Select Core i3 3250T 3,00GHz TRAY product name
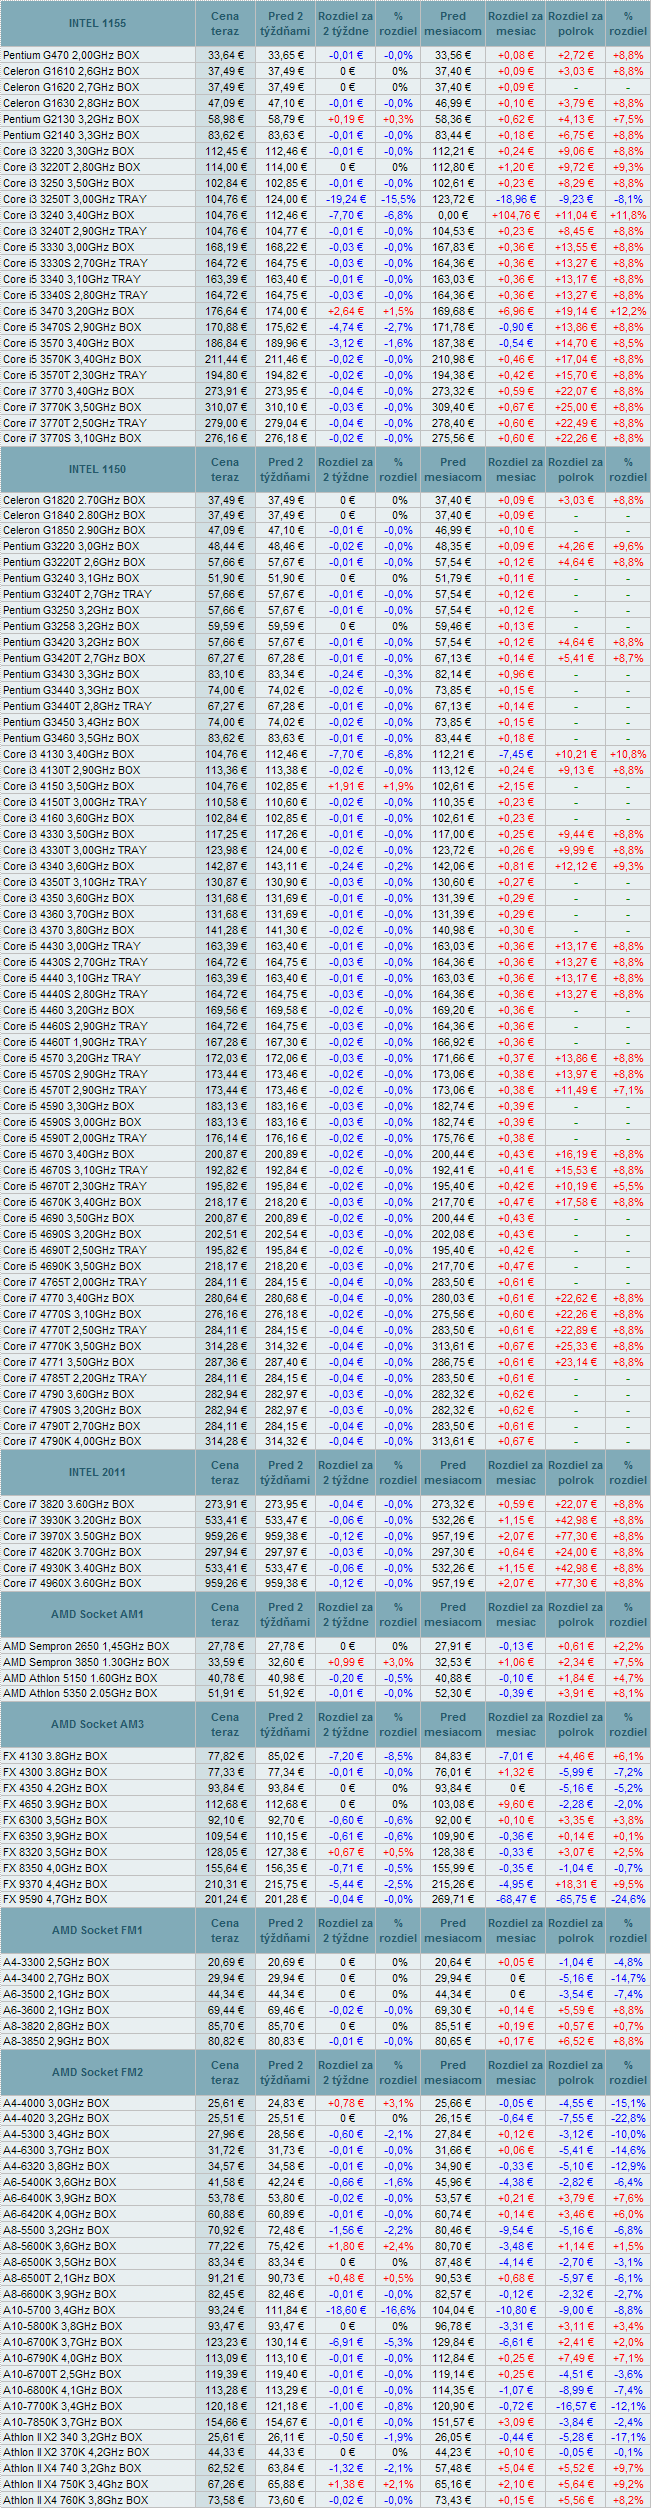Viewport: 651px width, 2508px height. point(75,199)
